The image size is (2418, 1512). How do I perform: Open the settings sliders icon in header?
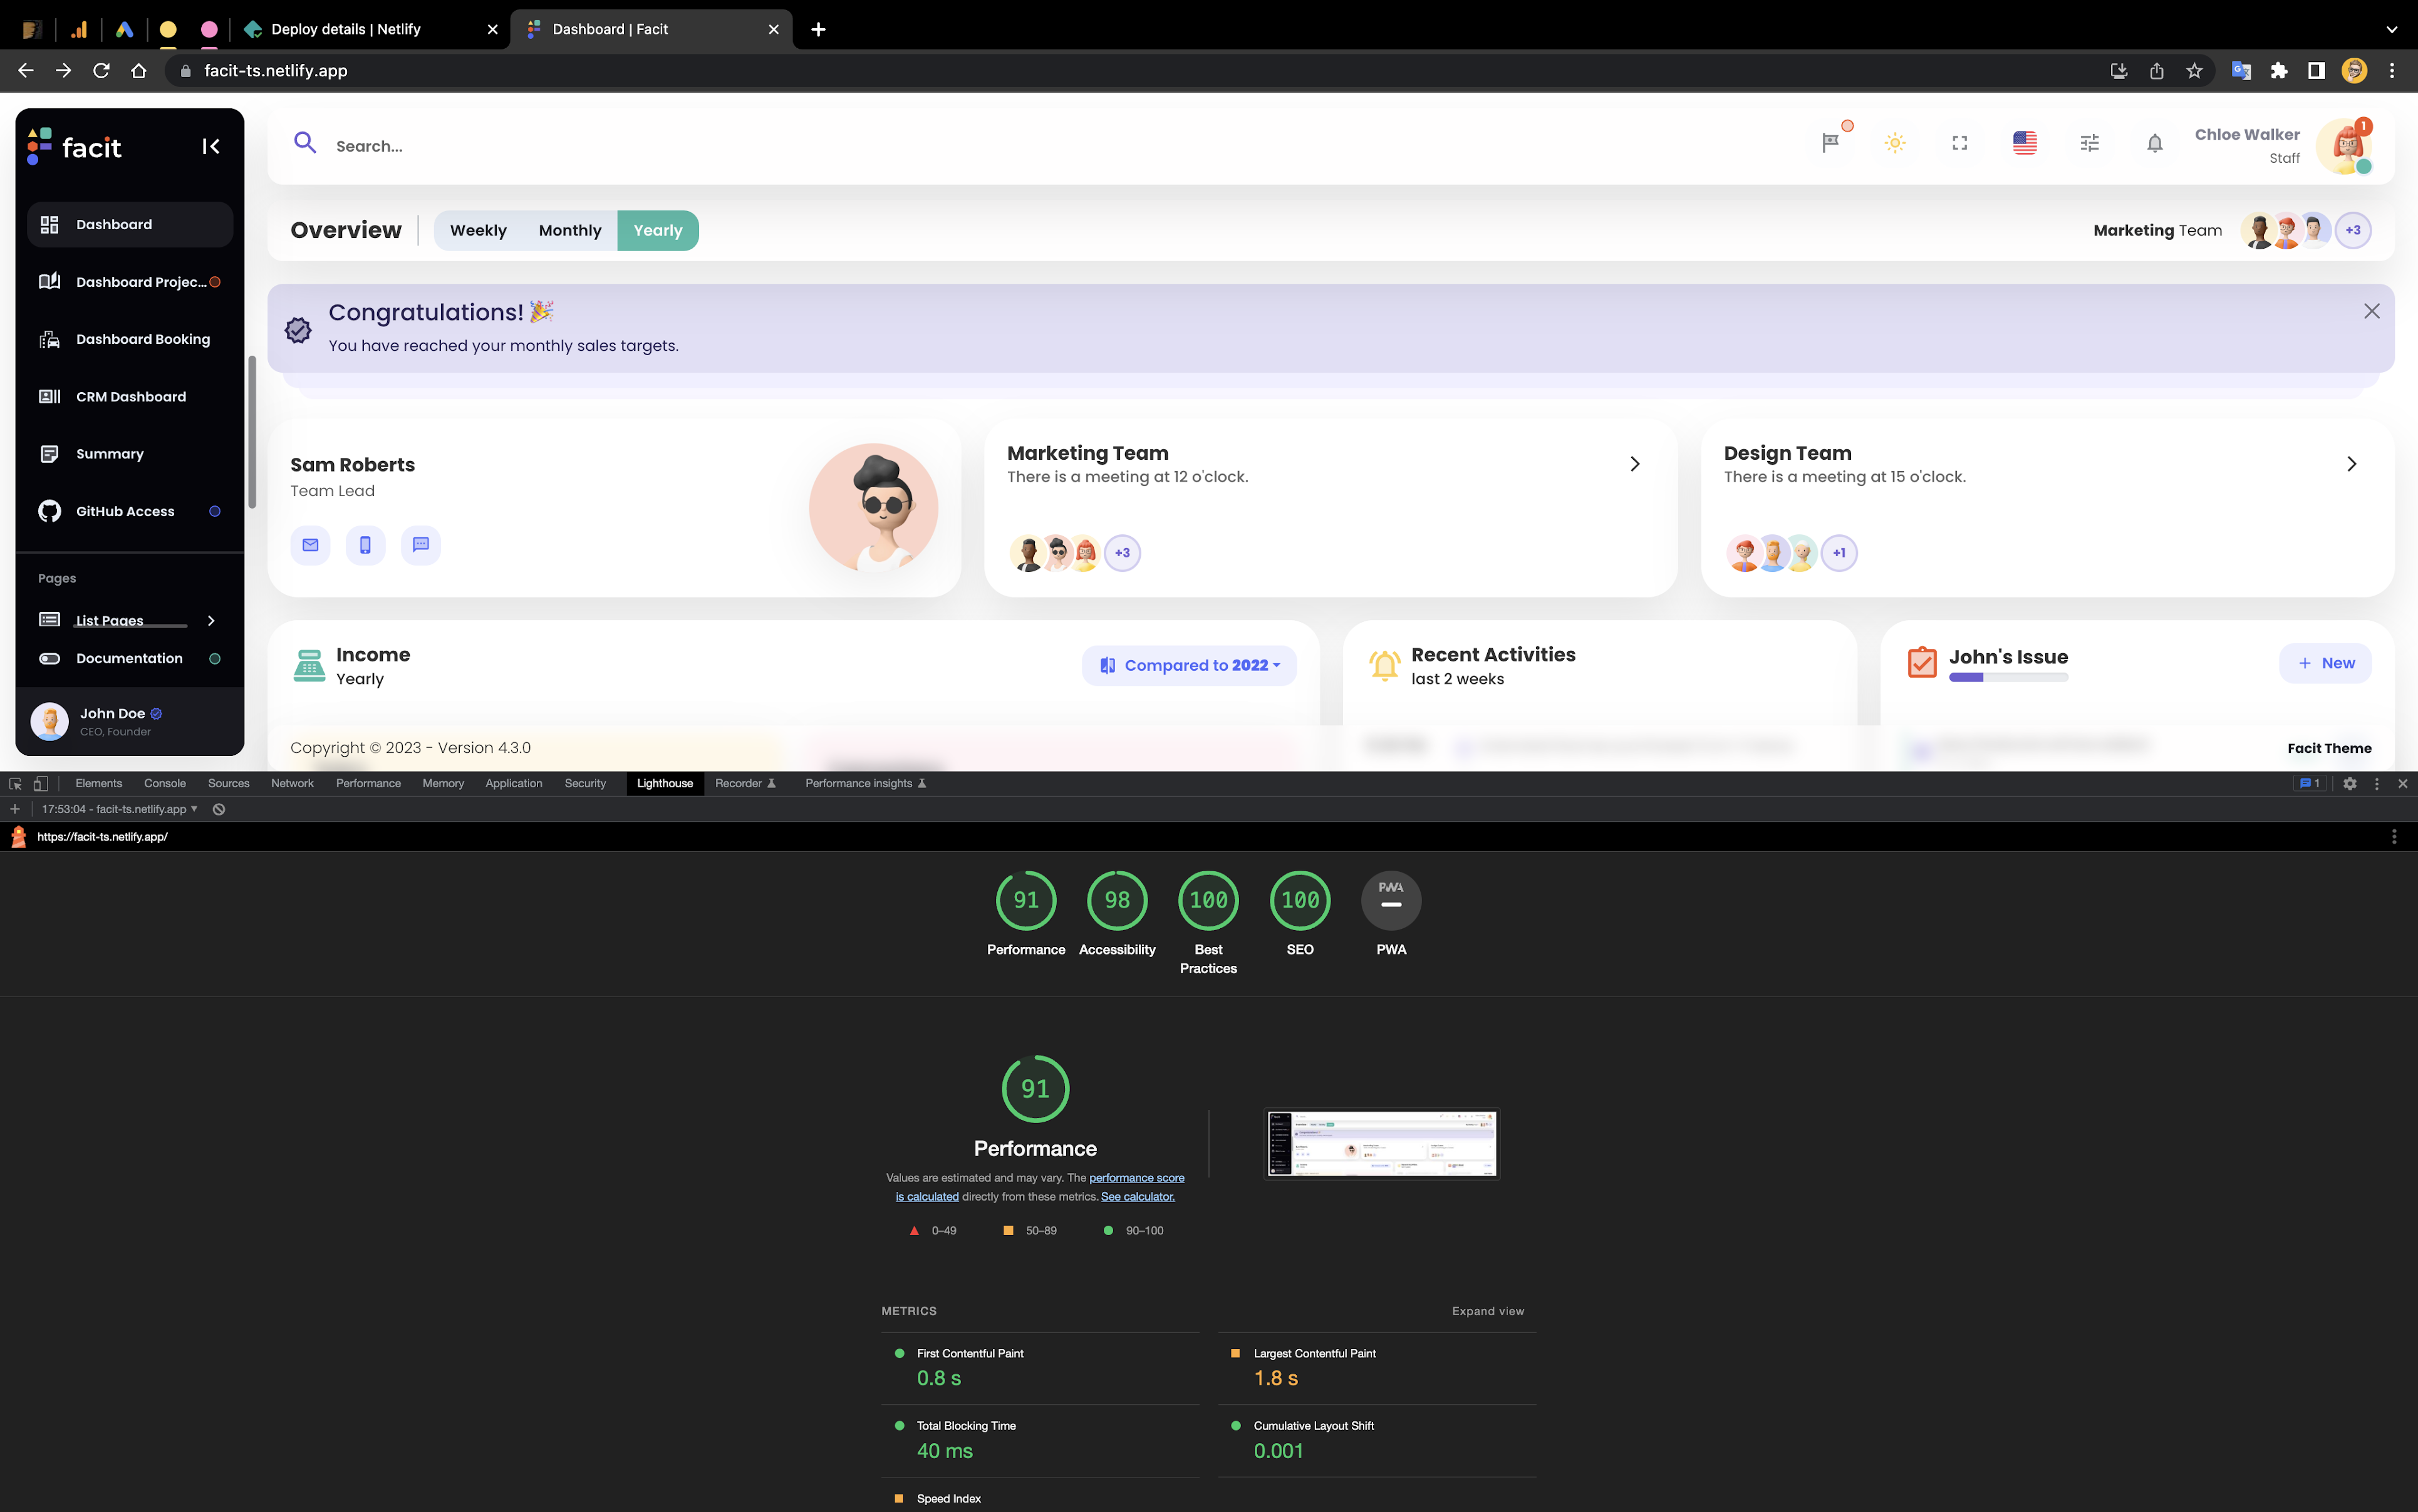[2089, 143]
